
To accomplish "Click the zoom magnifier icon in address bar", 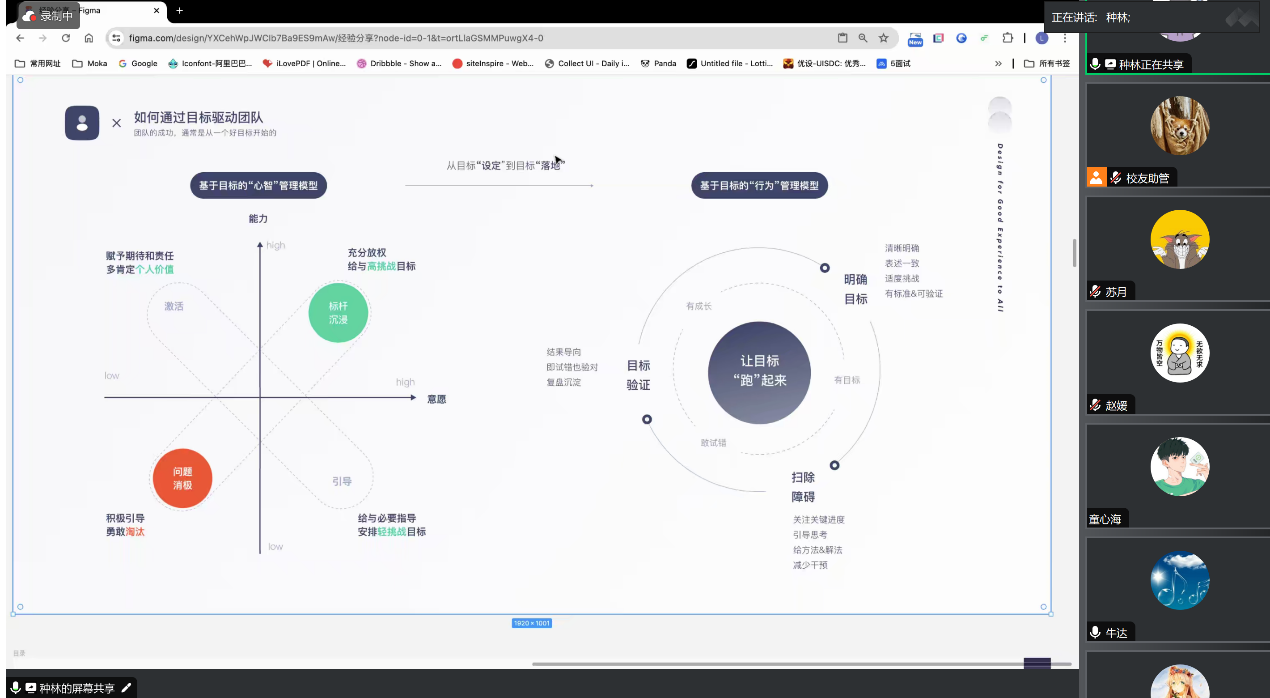I will pyautogui.click(x=863, y=38).
